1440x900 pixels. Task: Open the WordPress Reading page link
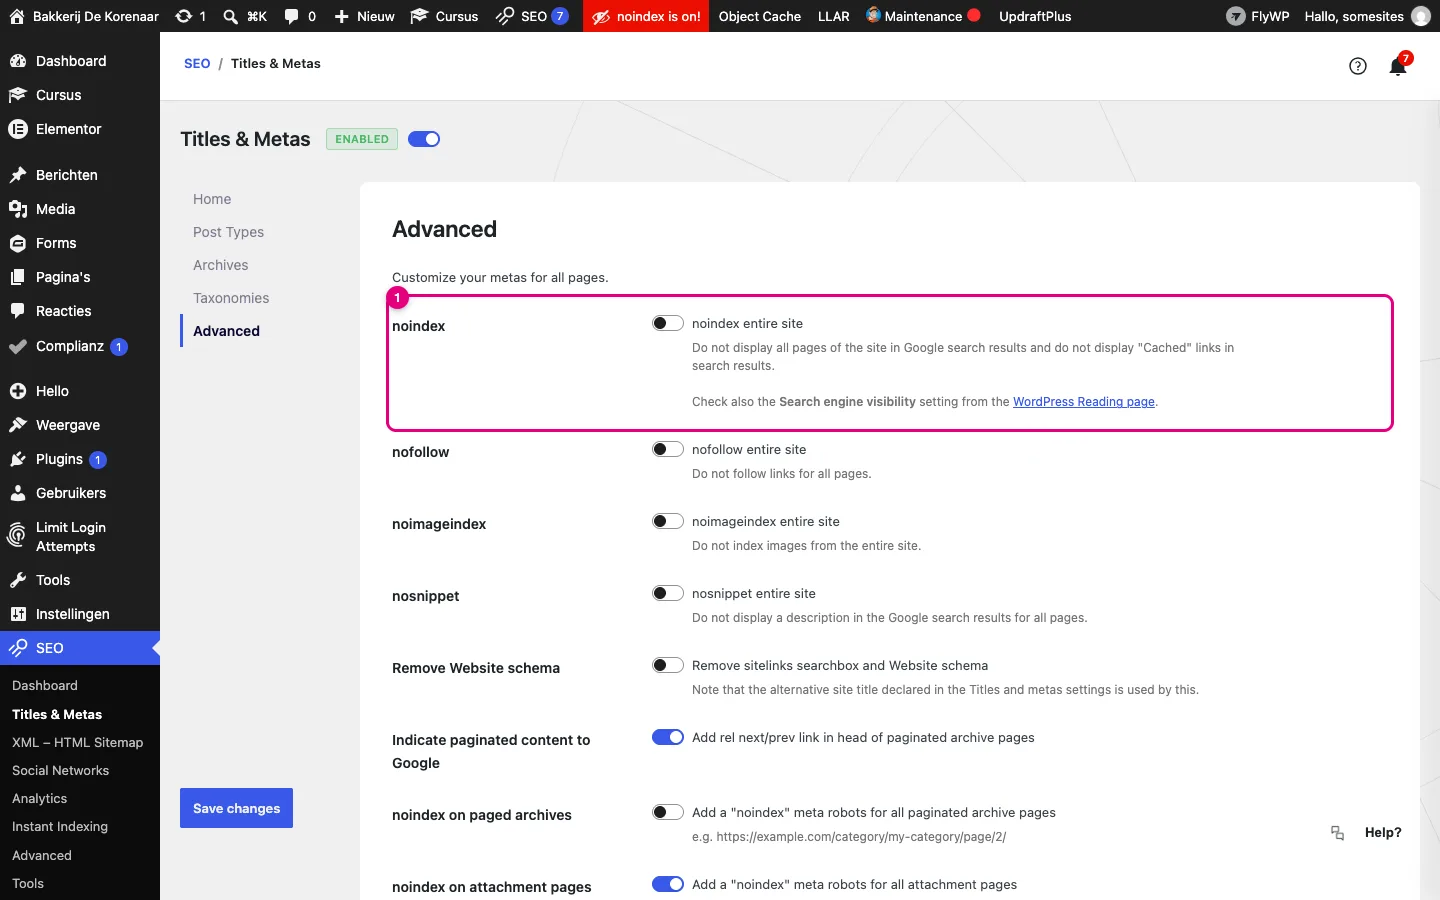[x=1084, y=402]
